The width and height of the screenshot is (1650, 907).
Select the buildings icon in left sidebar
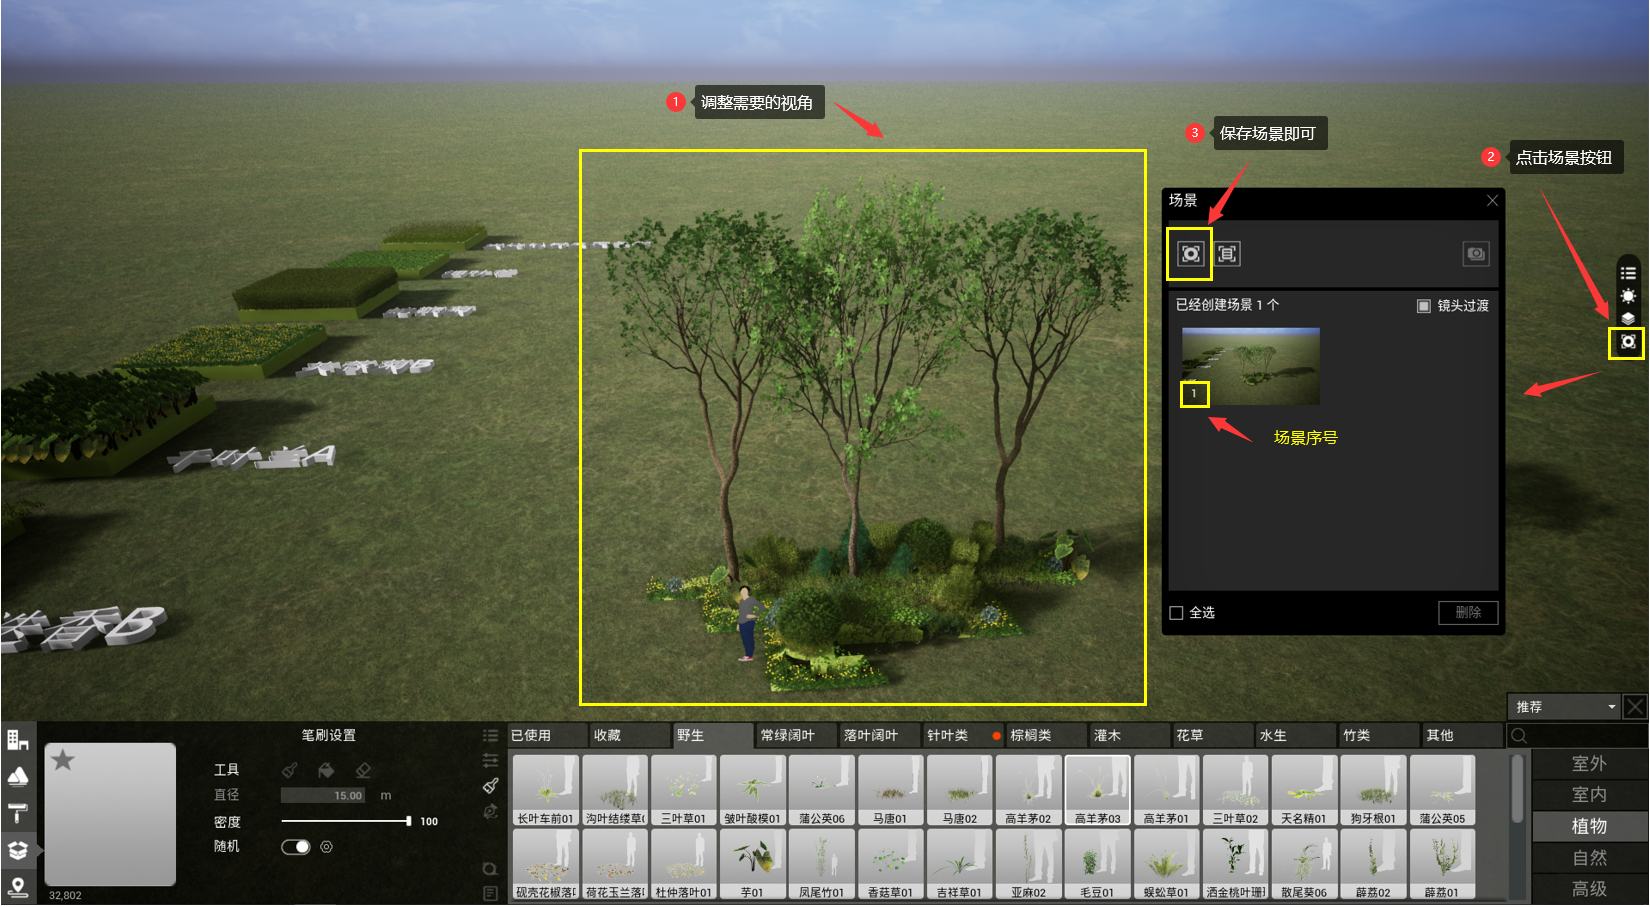click(x=18, y=740)
